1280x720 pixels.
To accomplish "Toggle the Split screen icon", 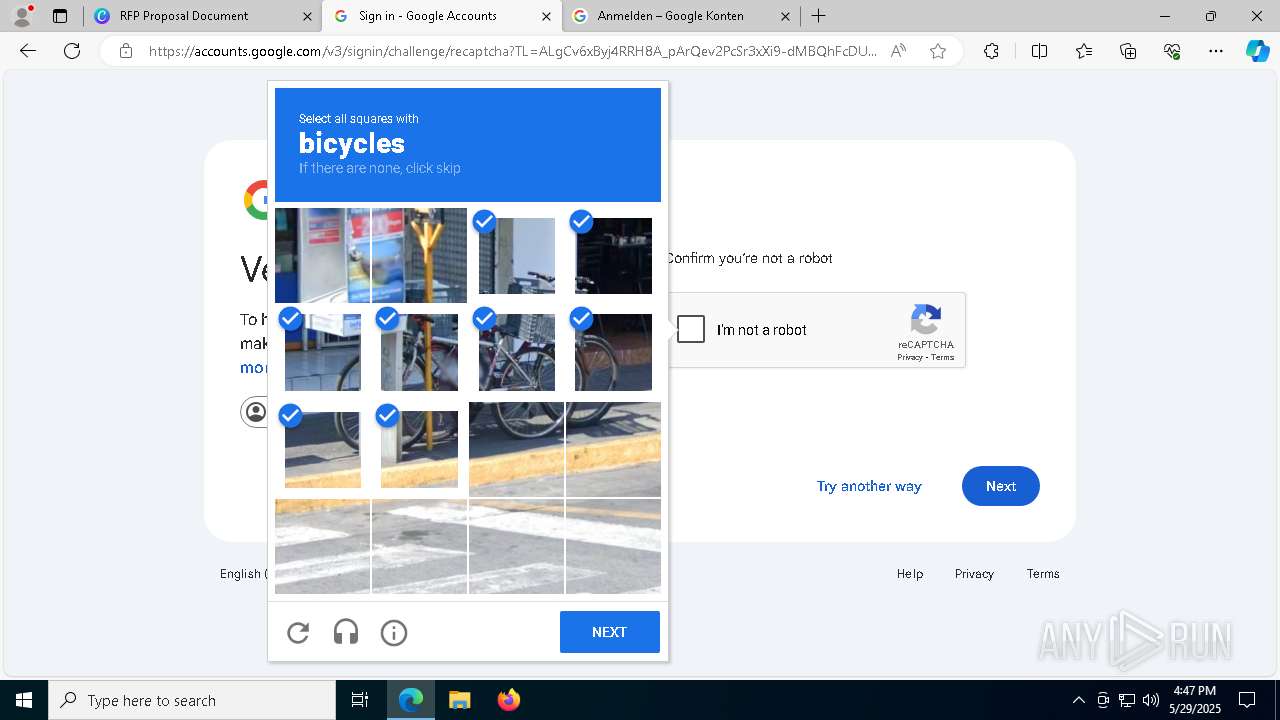I will coord(1039,51).
